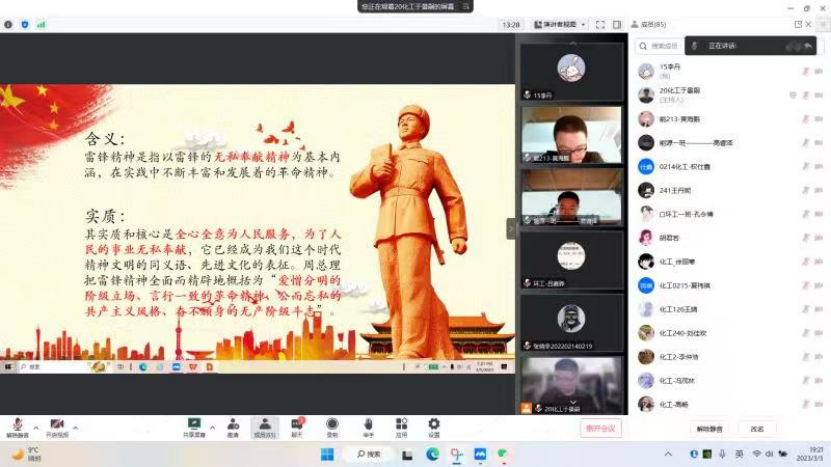Click the share screen (共享屏幕) icon
This screenshot has width=831, height=467.
coord(194,426)
